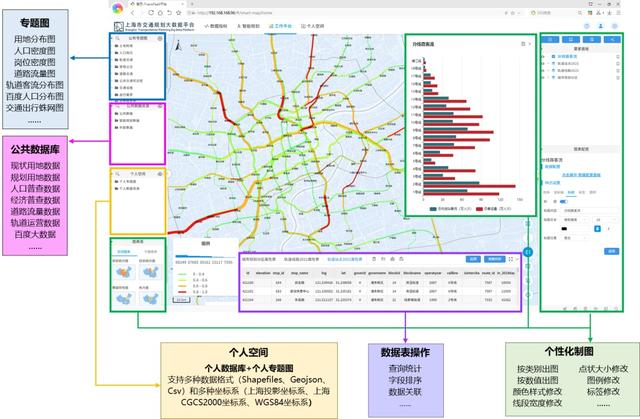Image resolution: width=640 pixels, height=419 pixels.
Task: Open the round settings icon in the 公共专题图 panel header
Action: pyautogui.click(x=160, y=38)
